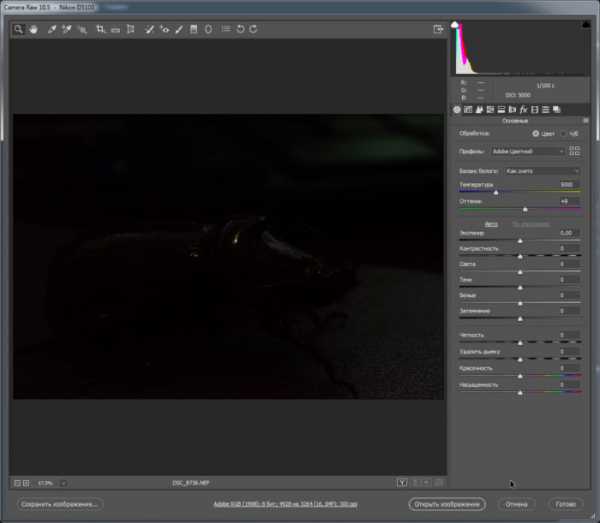Click the Сохранить изображение button

(61, 505)
